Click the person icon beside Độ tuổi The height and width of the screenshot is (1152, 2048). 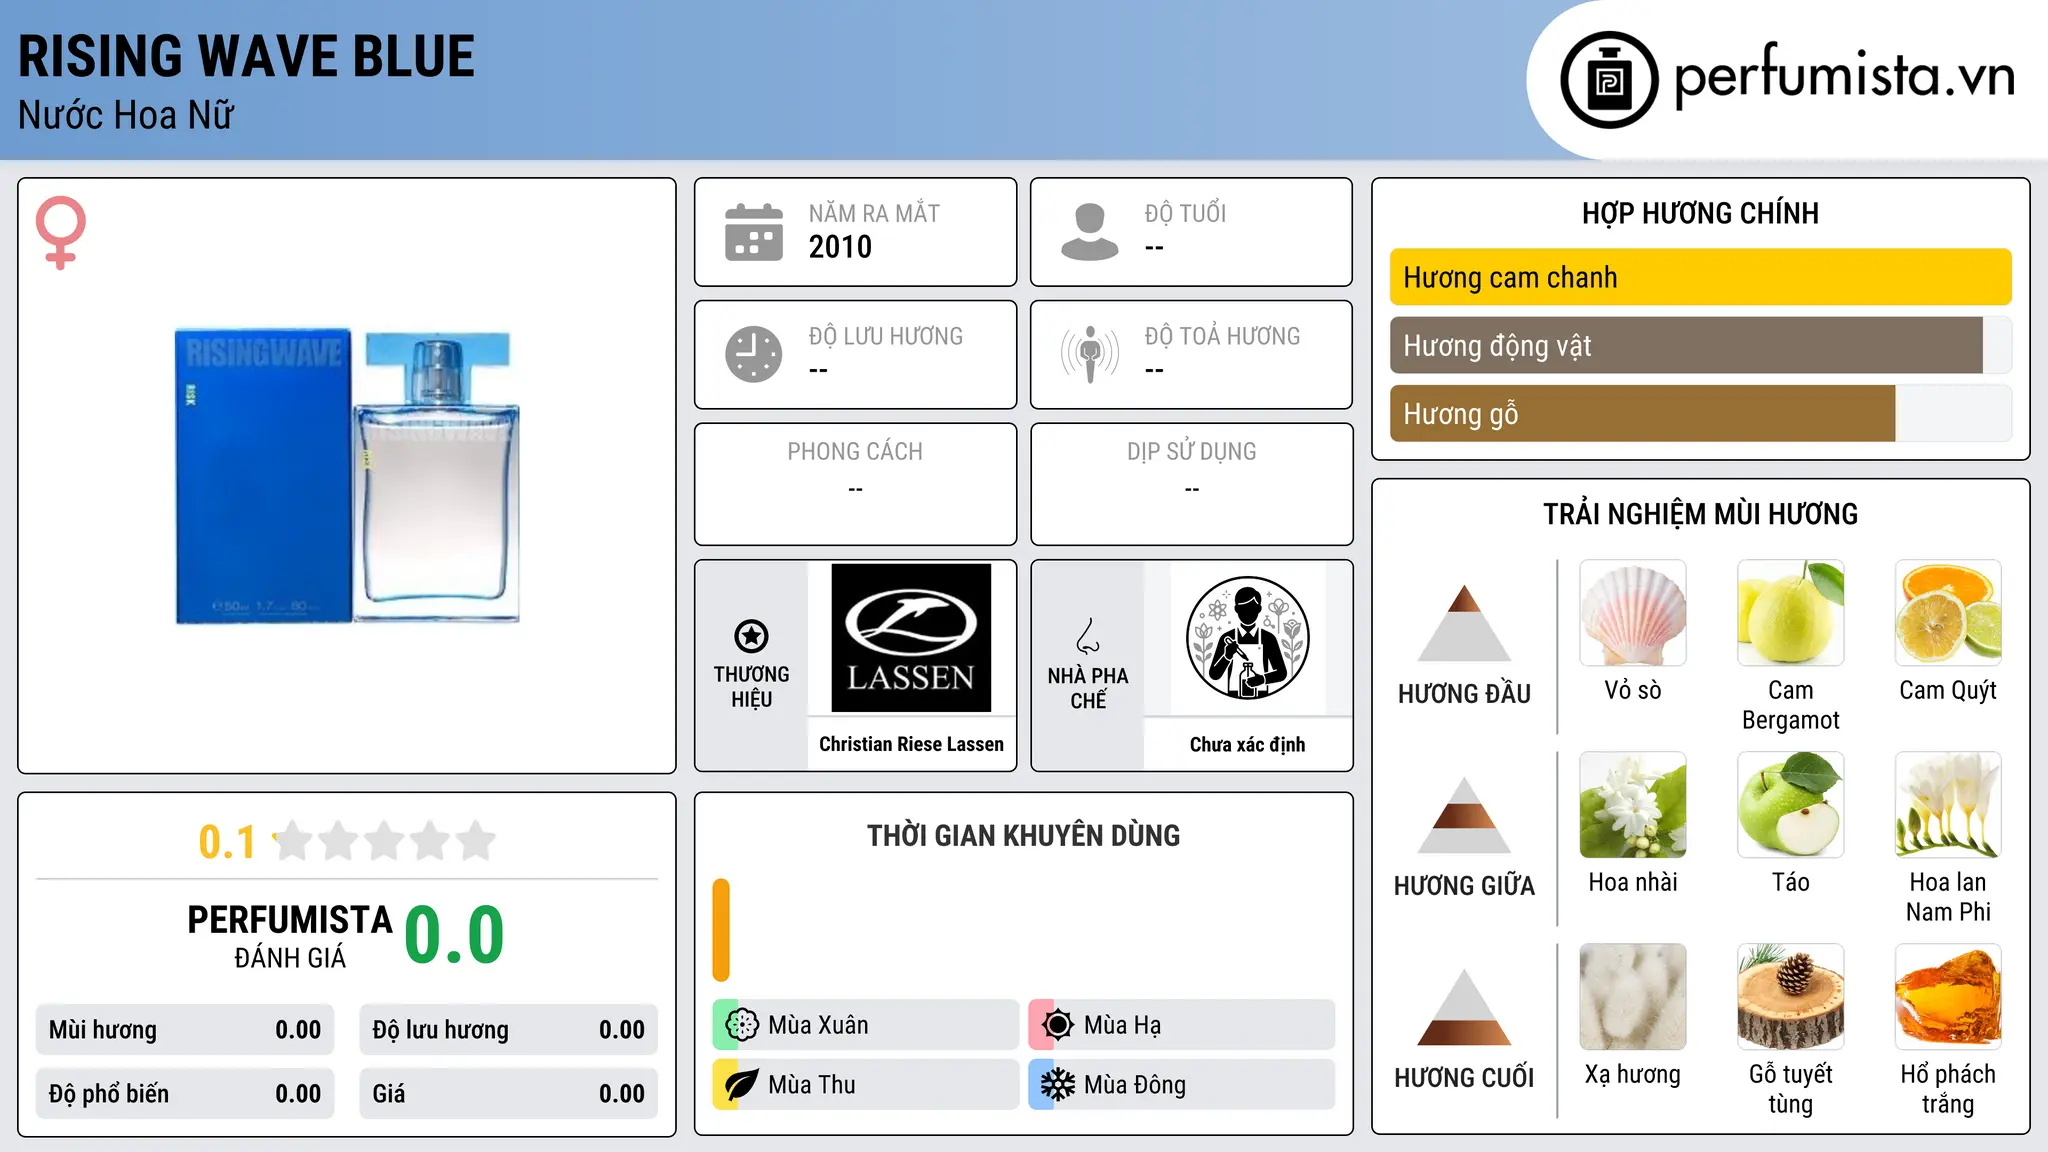[1090, 232]
